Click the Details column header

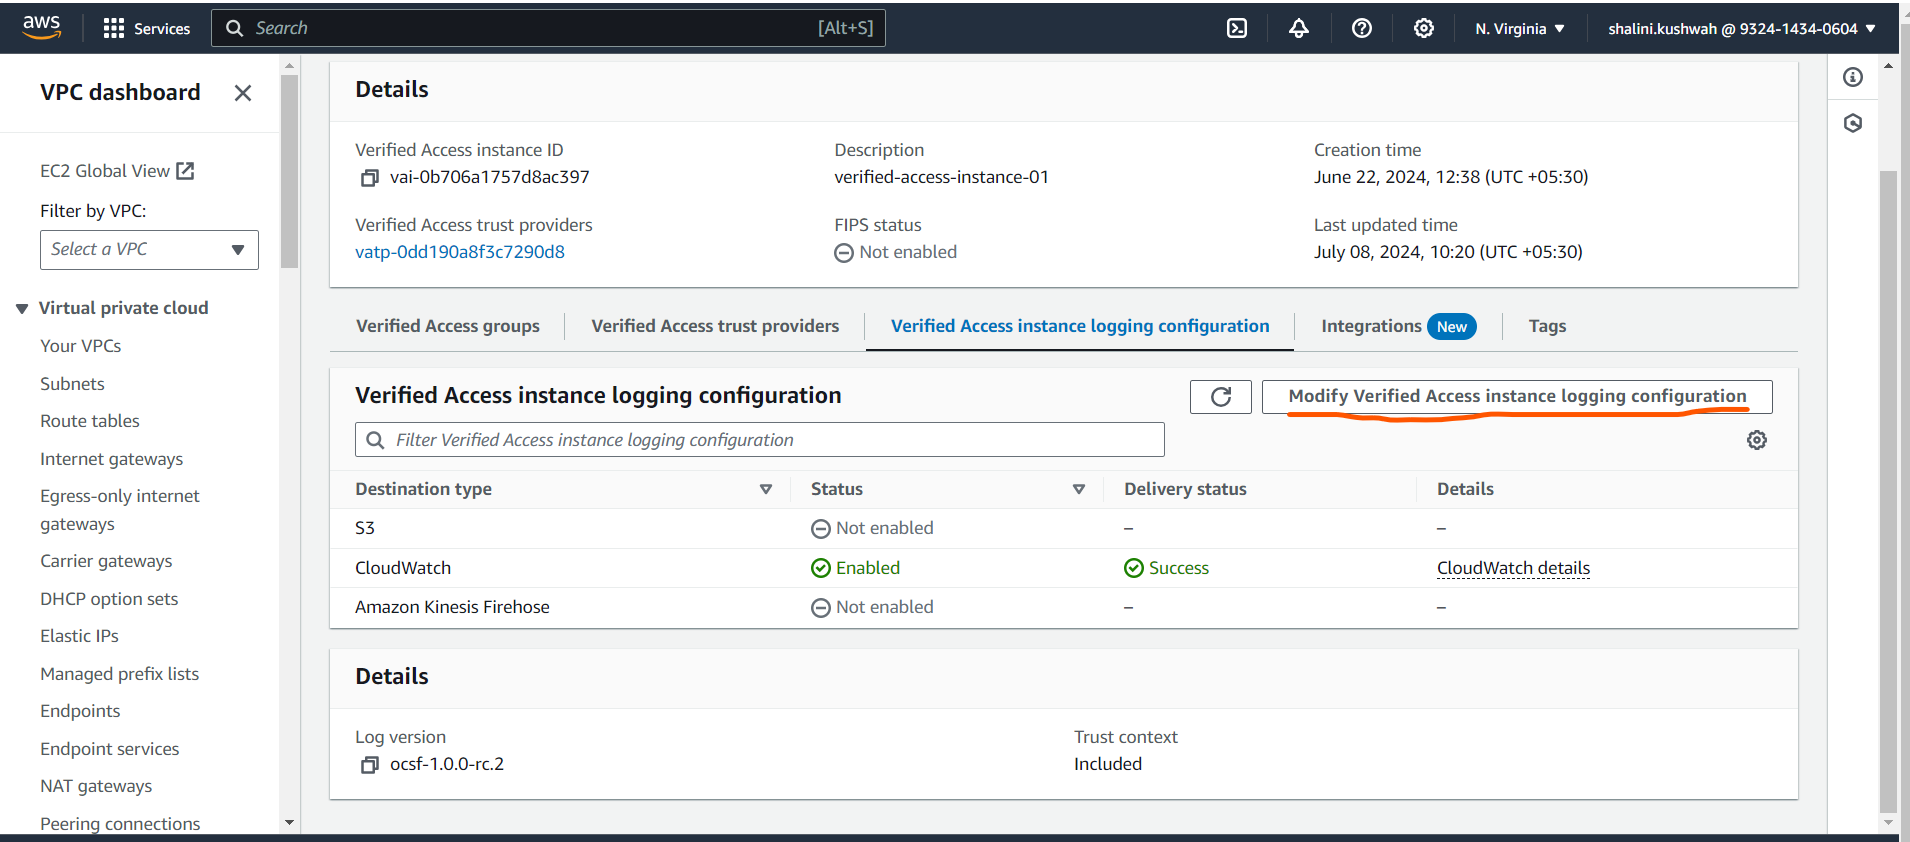pyautogui.click(x=1465, y=489)
